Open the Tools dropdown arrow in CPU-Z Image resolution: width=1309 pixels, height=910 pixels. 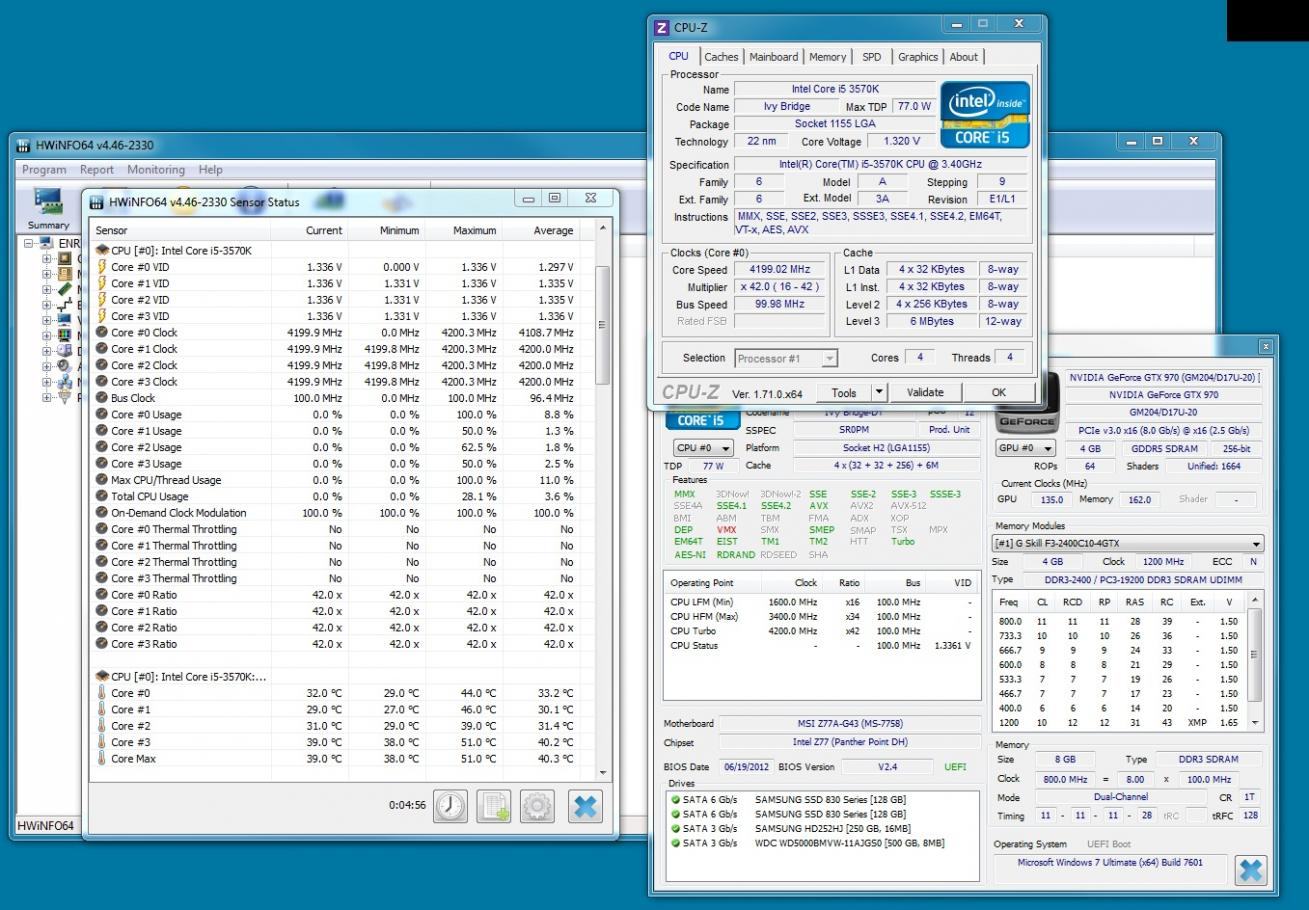click(879, 393)
